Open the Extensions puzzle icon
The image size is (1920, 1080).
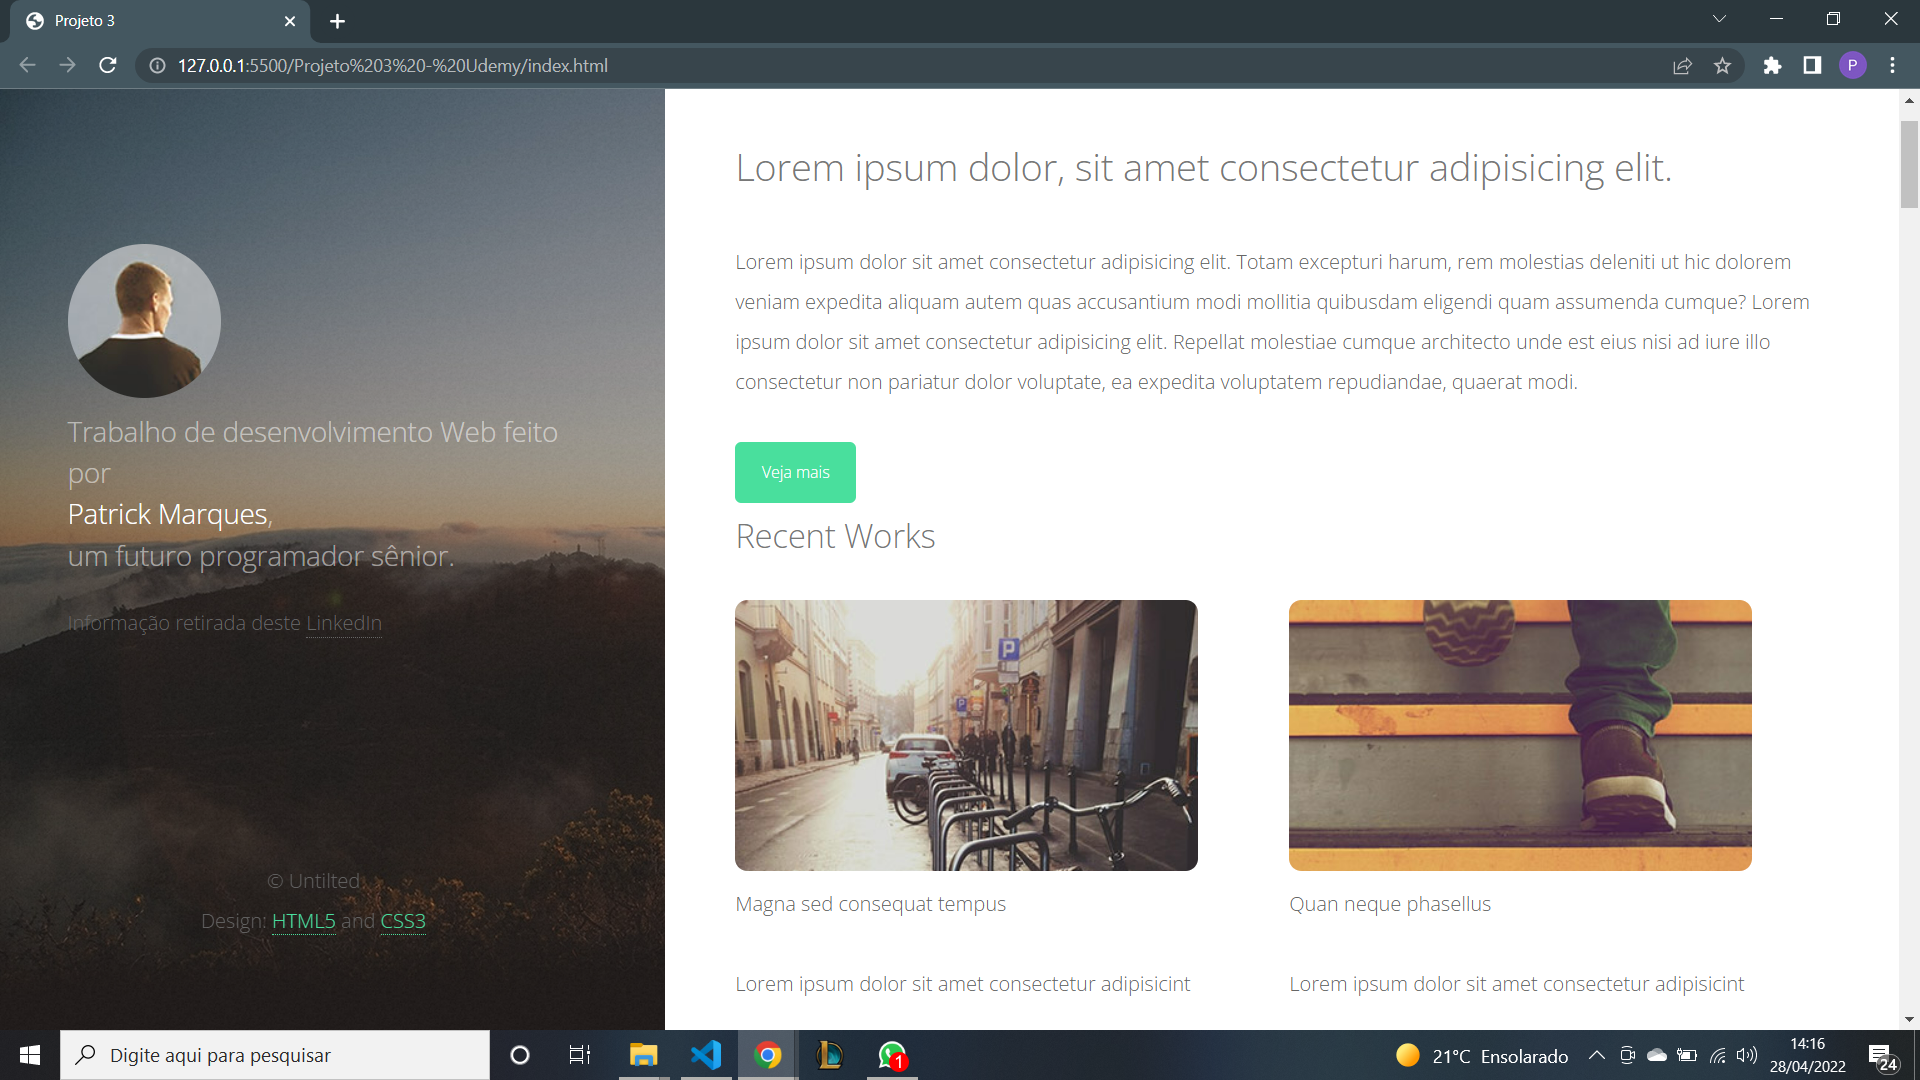(1772, 66)
